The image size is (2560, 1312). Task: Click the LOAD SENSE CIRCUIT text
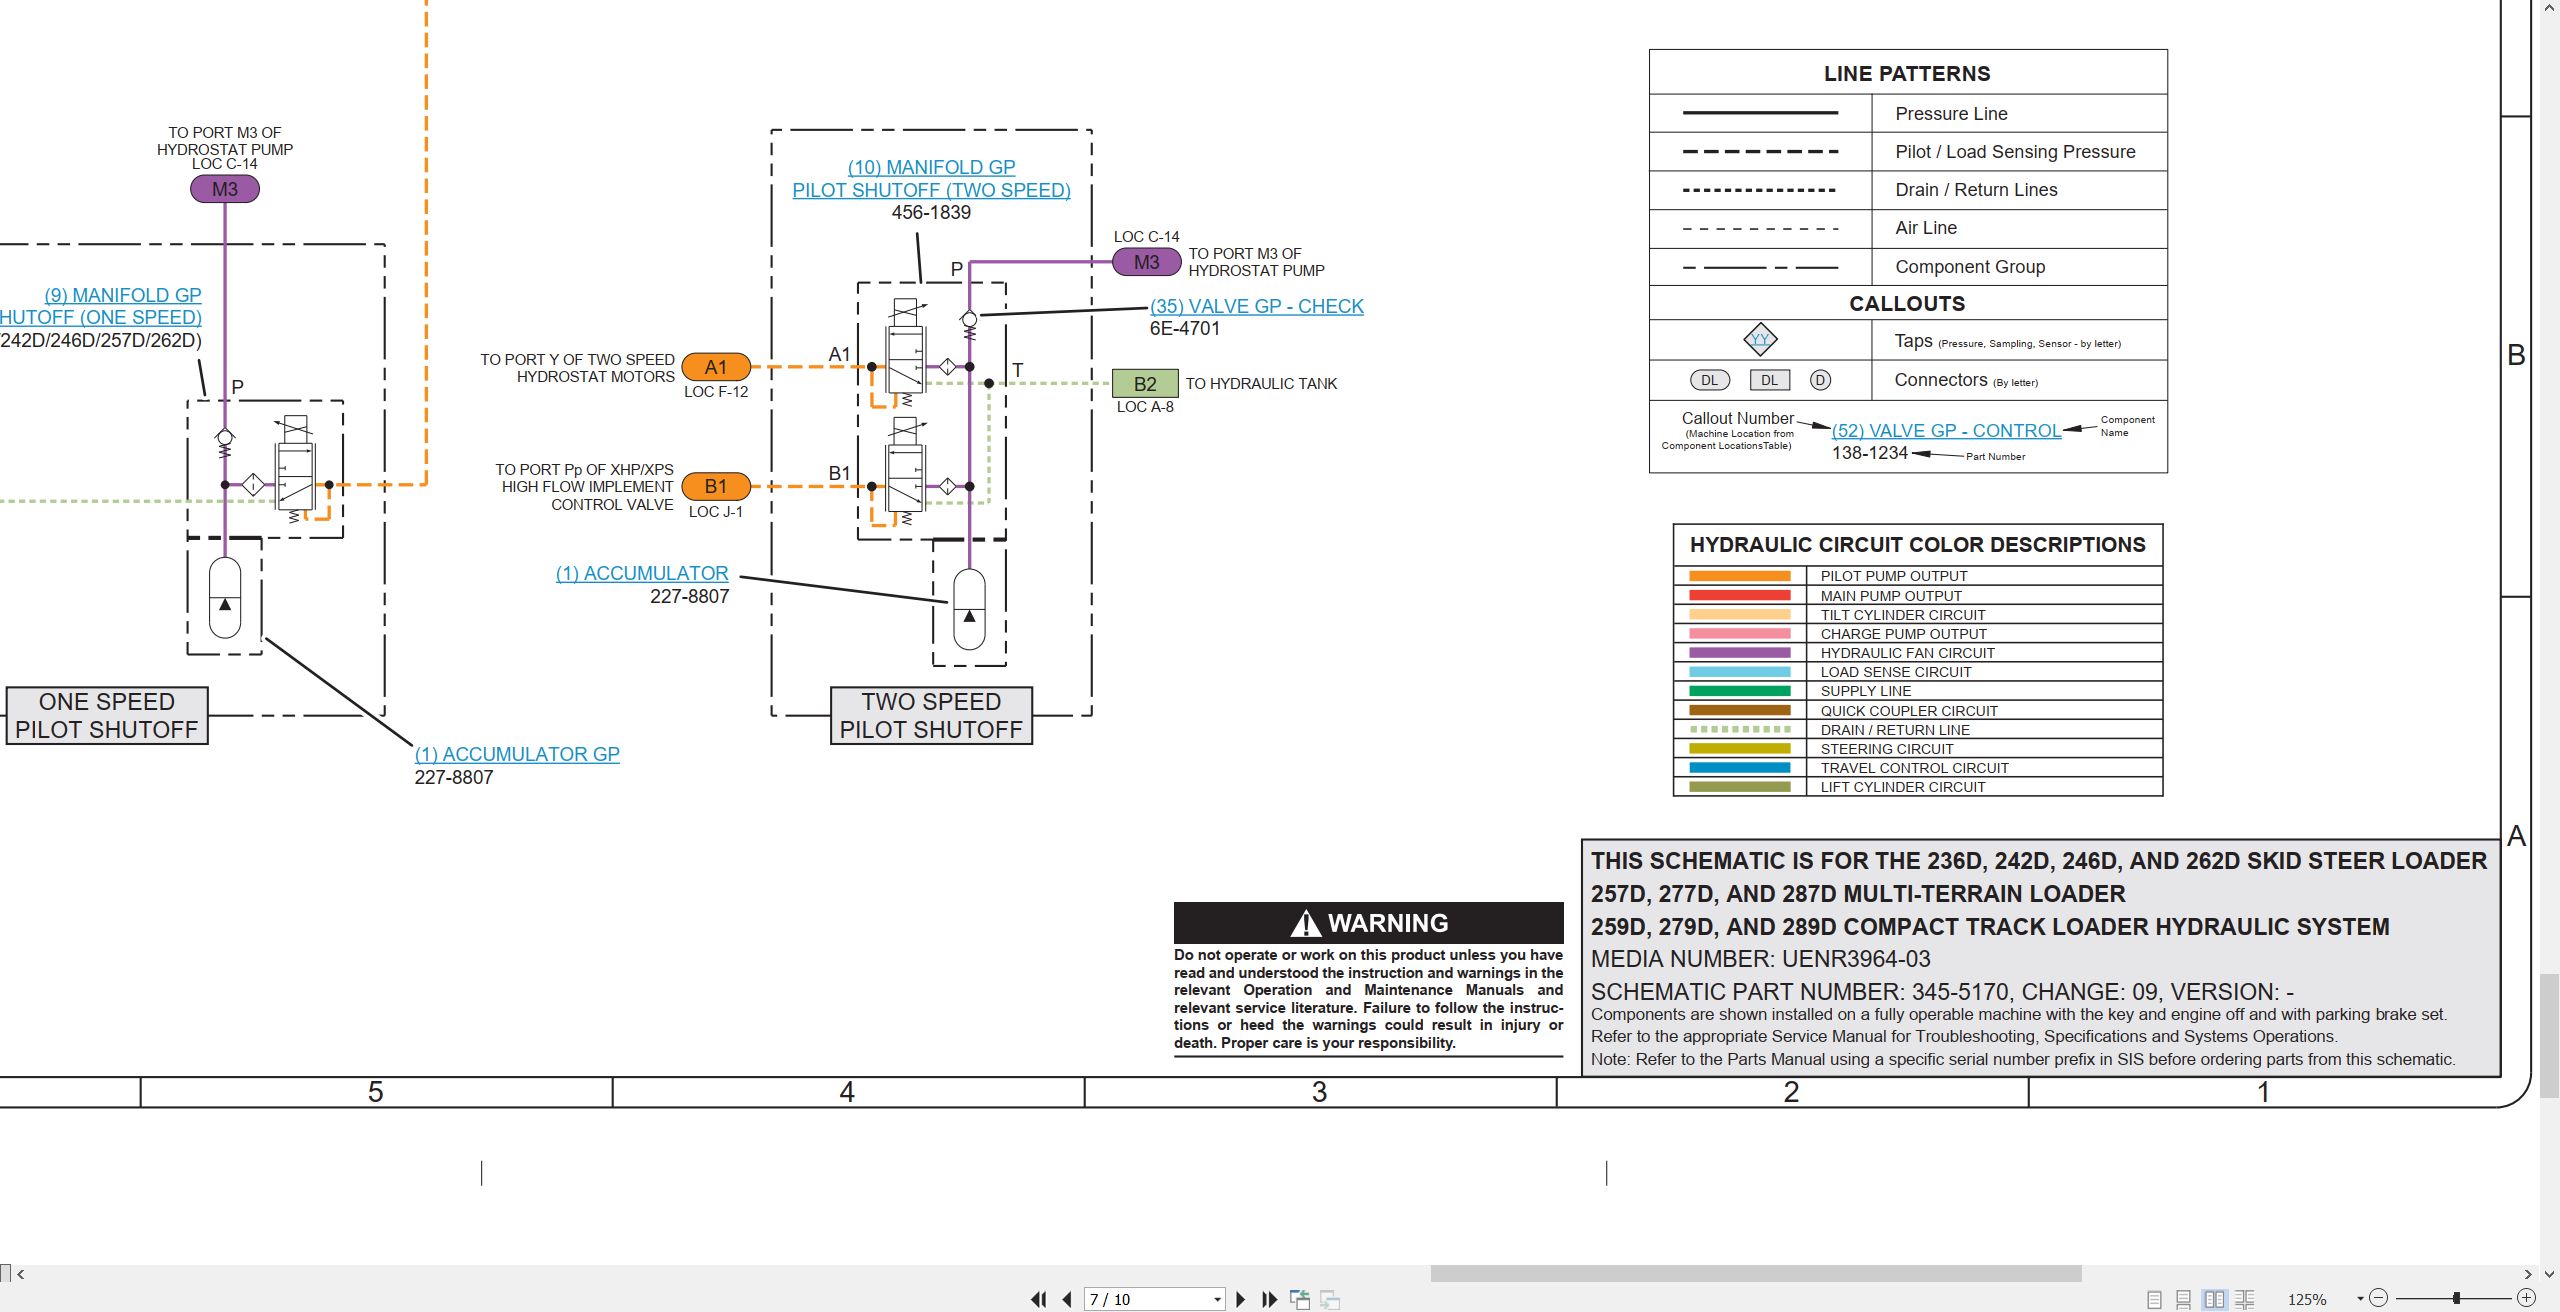(1895, 672)
